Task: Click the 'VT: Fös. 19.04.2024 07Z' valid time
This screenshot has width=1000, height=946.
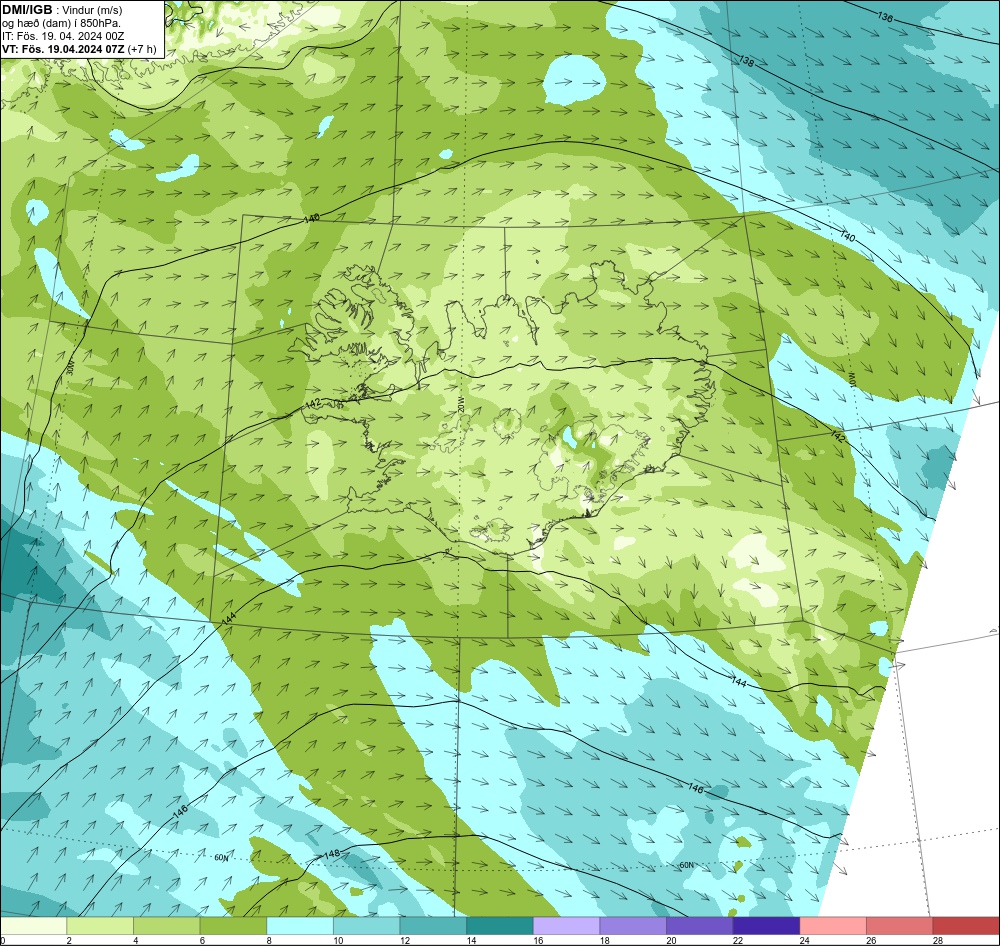Action: 63,49
